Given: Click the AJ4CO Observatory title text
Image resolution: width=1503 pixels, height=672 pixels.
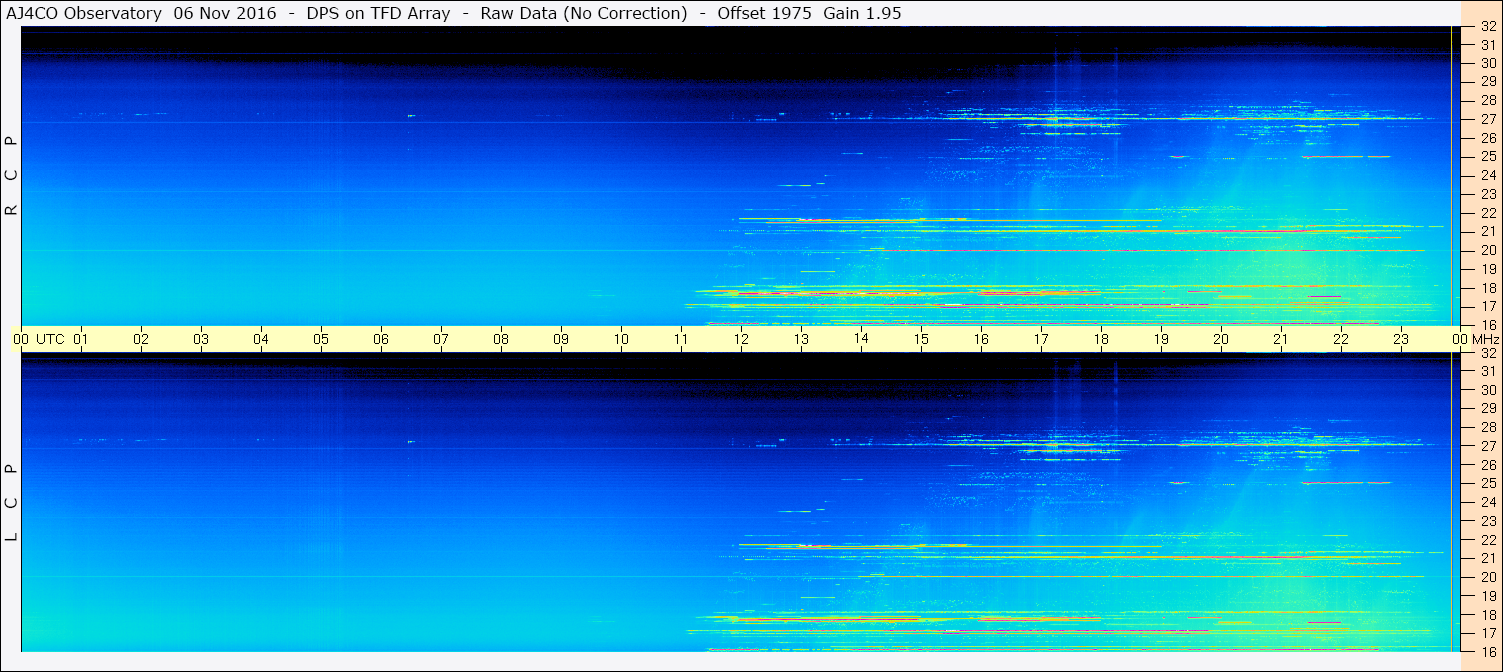Looking at the screenshot, I should coord(84,13).
